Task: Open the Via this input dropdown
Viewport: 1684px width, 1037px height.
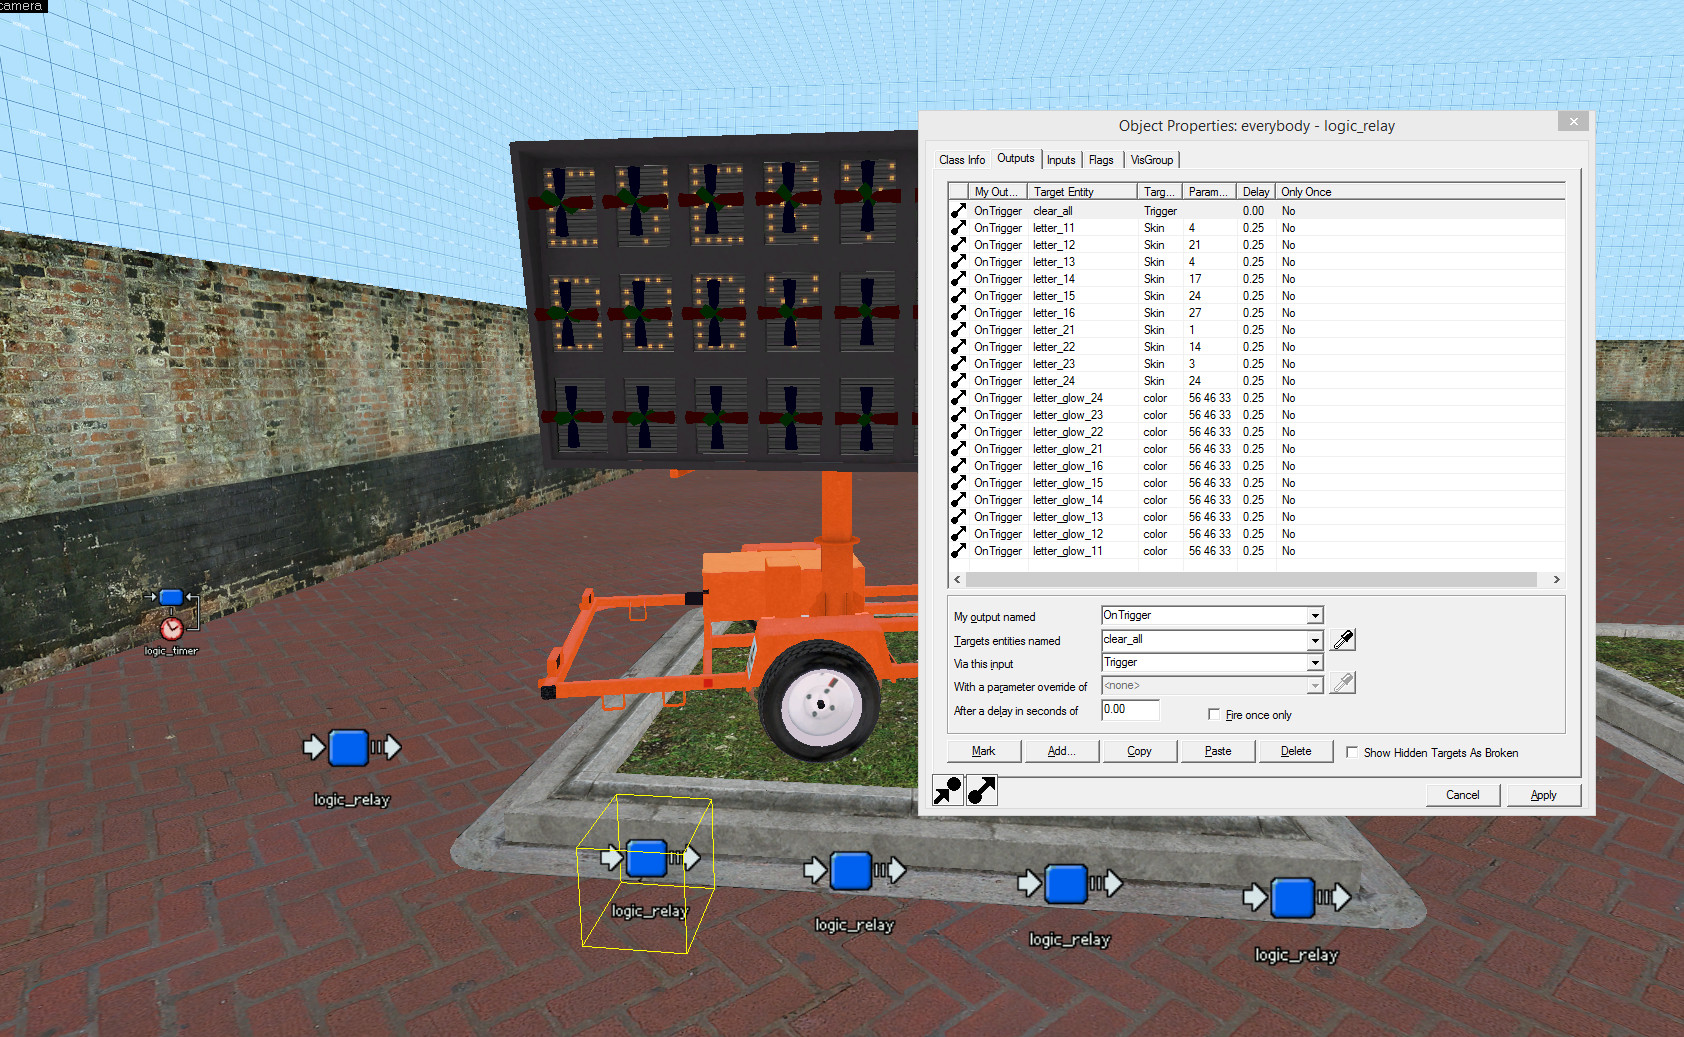Action: (1315, 663)
